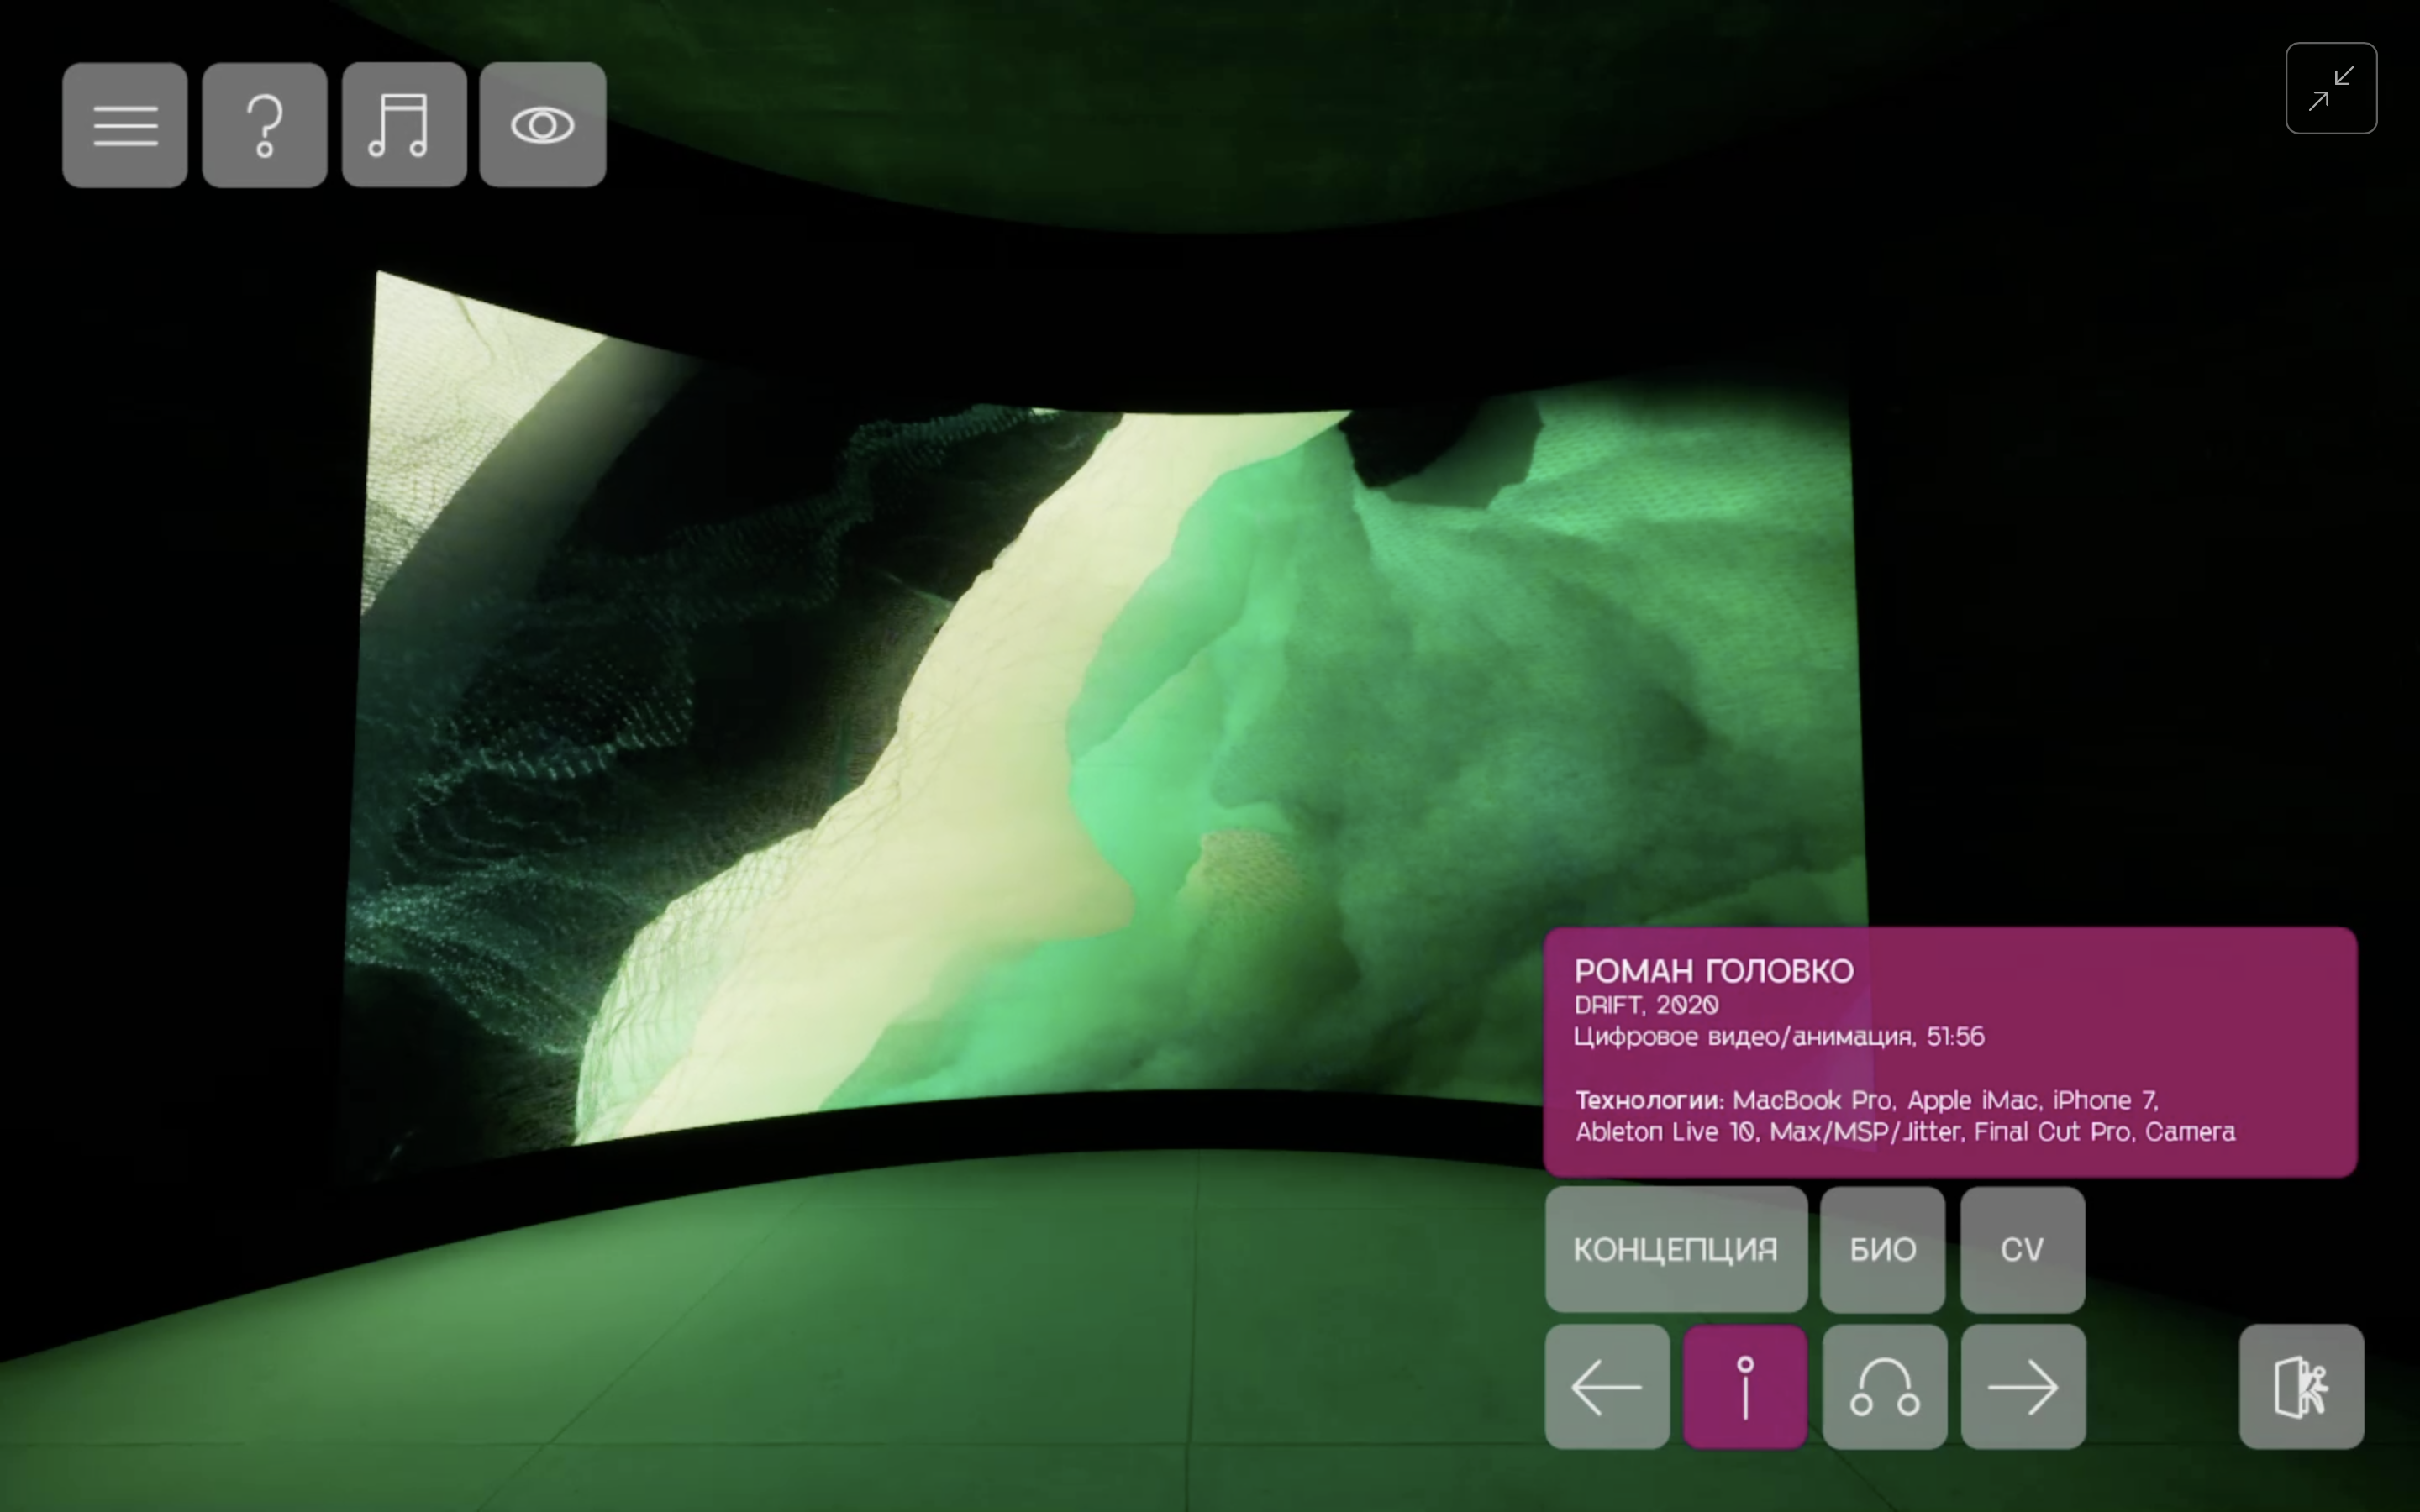Go to the next artwork with right arrow
Viewport: 2420px width, 1512px height.
(2023, 1387)
